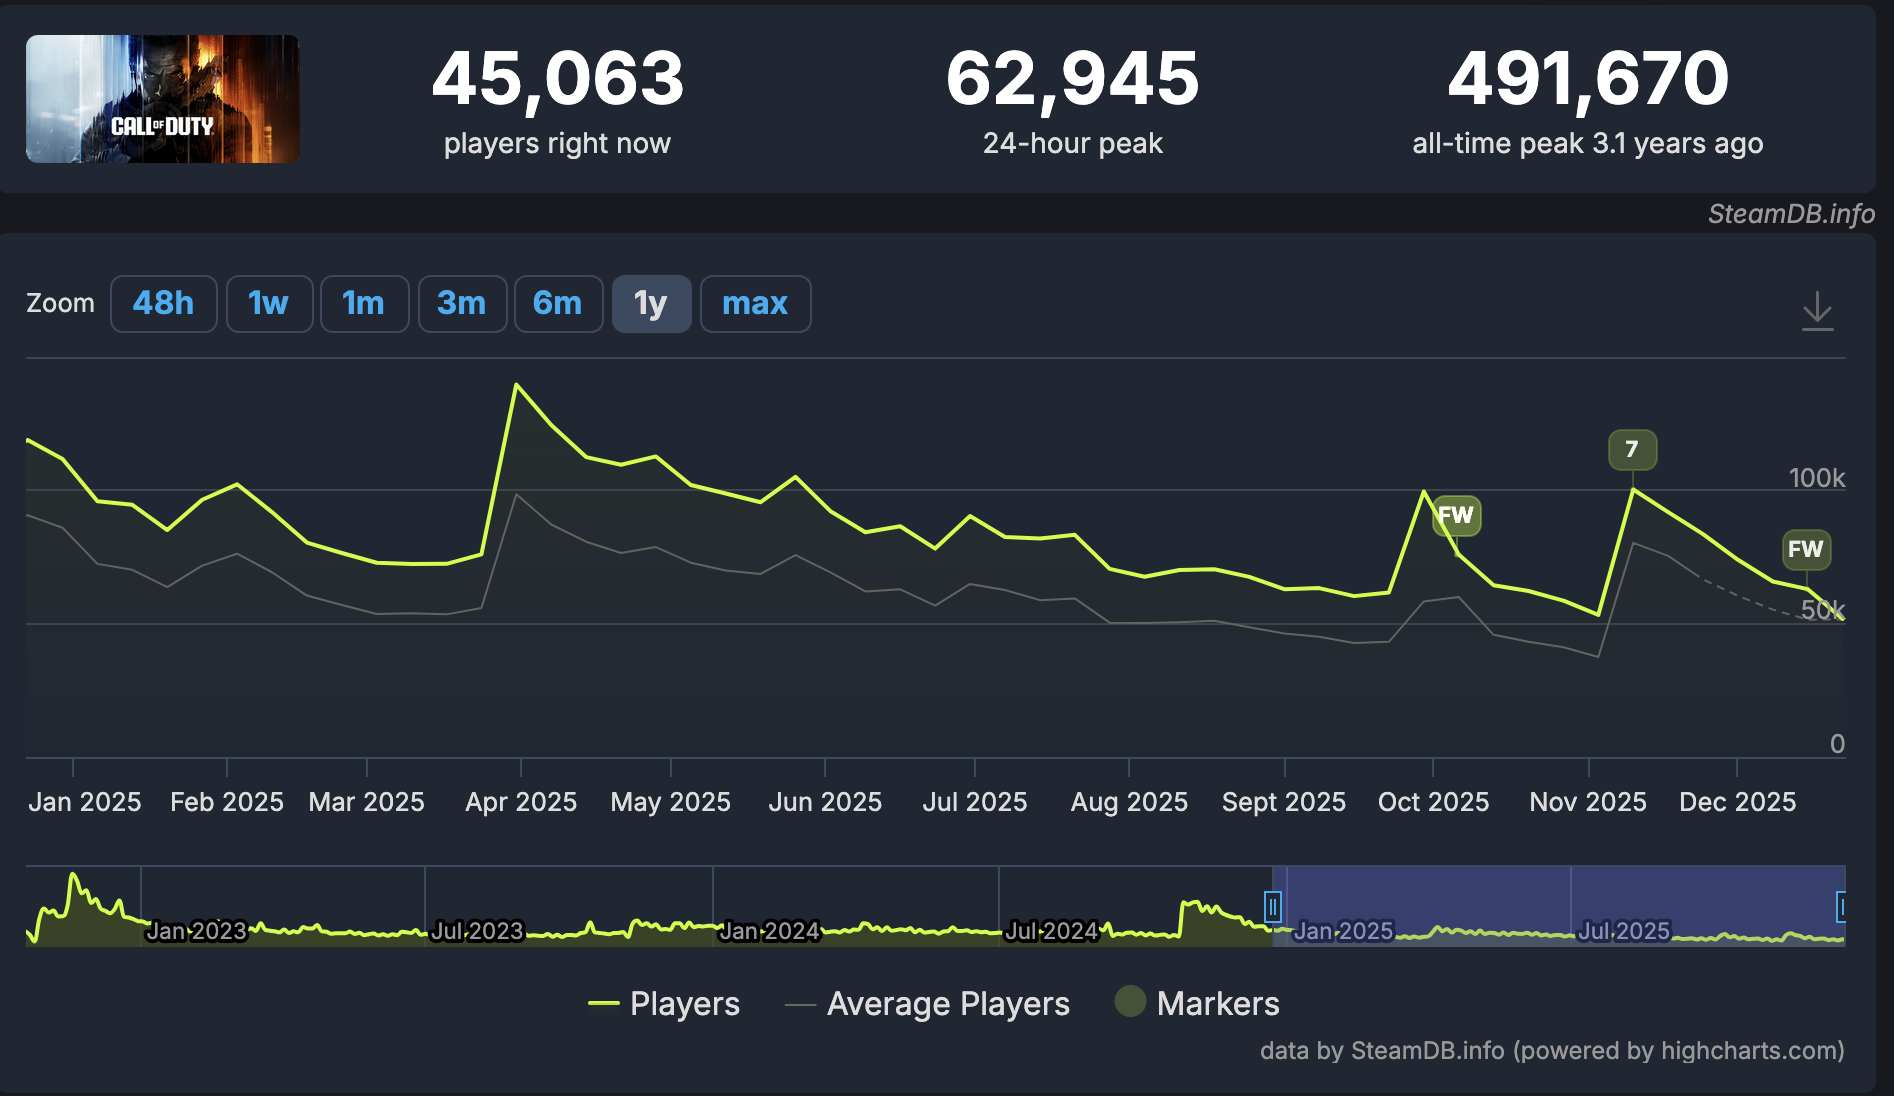The width and height of the screenshot is (1894, 1096).
Task: Click the Jun 2025 axis label
Action: point(825,802)
